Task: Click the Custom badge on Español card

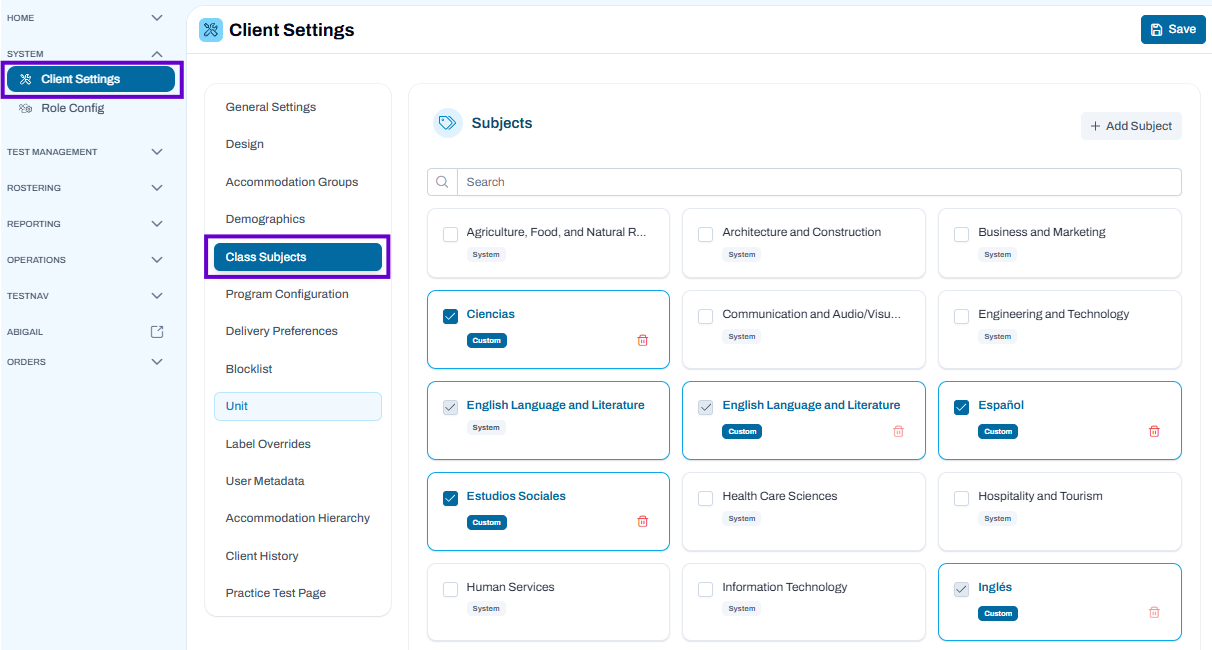Action: point(998,431)
